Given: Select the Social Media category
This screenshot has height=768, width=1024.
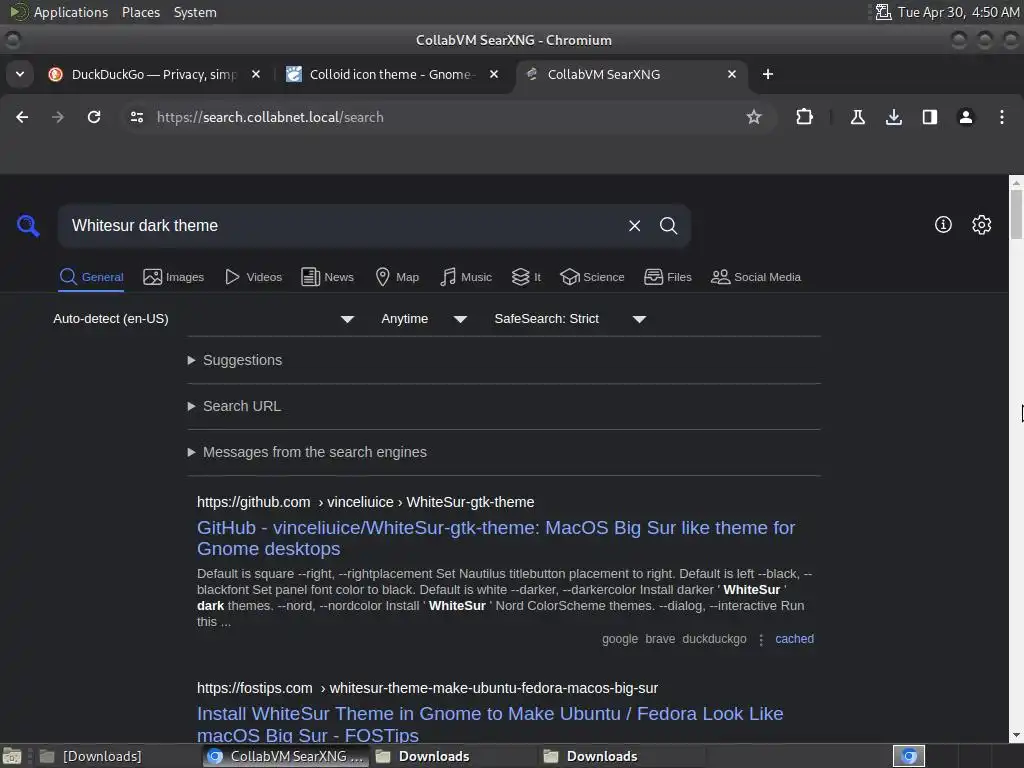Looking at the screenshot, I should coord(756,277).
